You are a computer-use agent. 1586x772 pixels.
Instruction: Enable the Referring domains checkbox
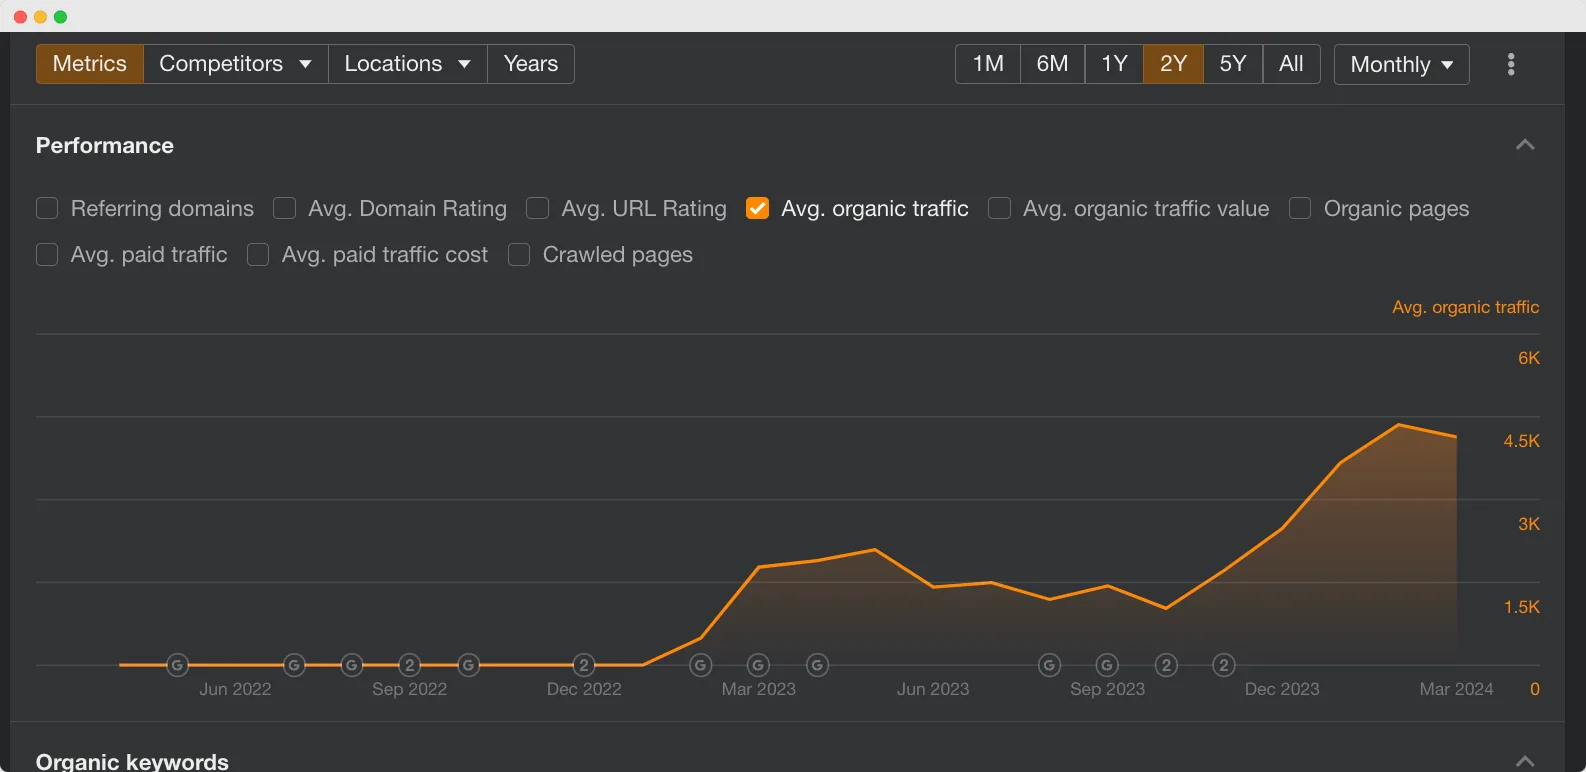click(x=47, y=208)
